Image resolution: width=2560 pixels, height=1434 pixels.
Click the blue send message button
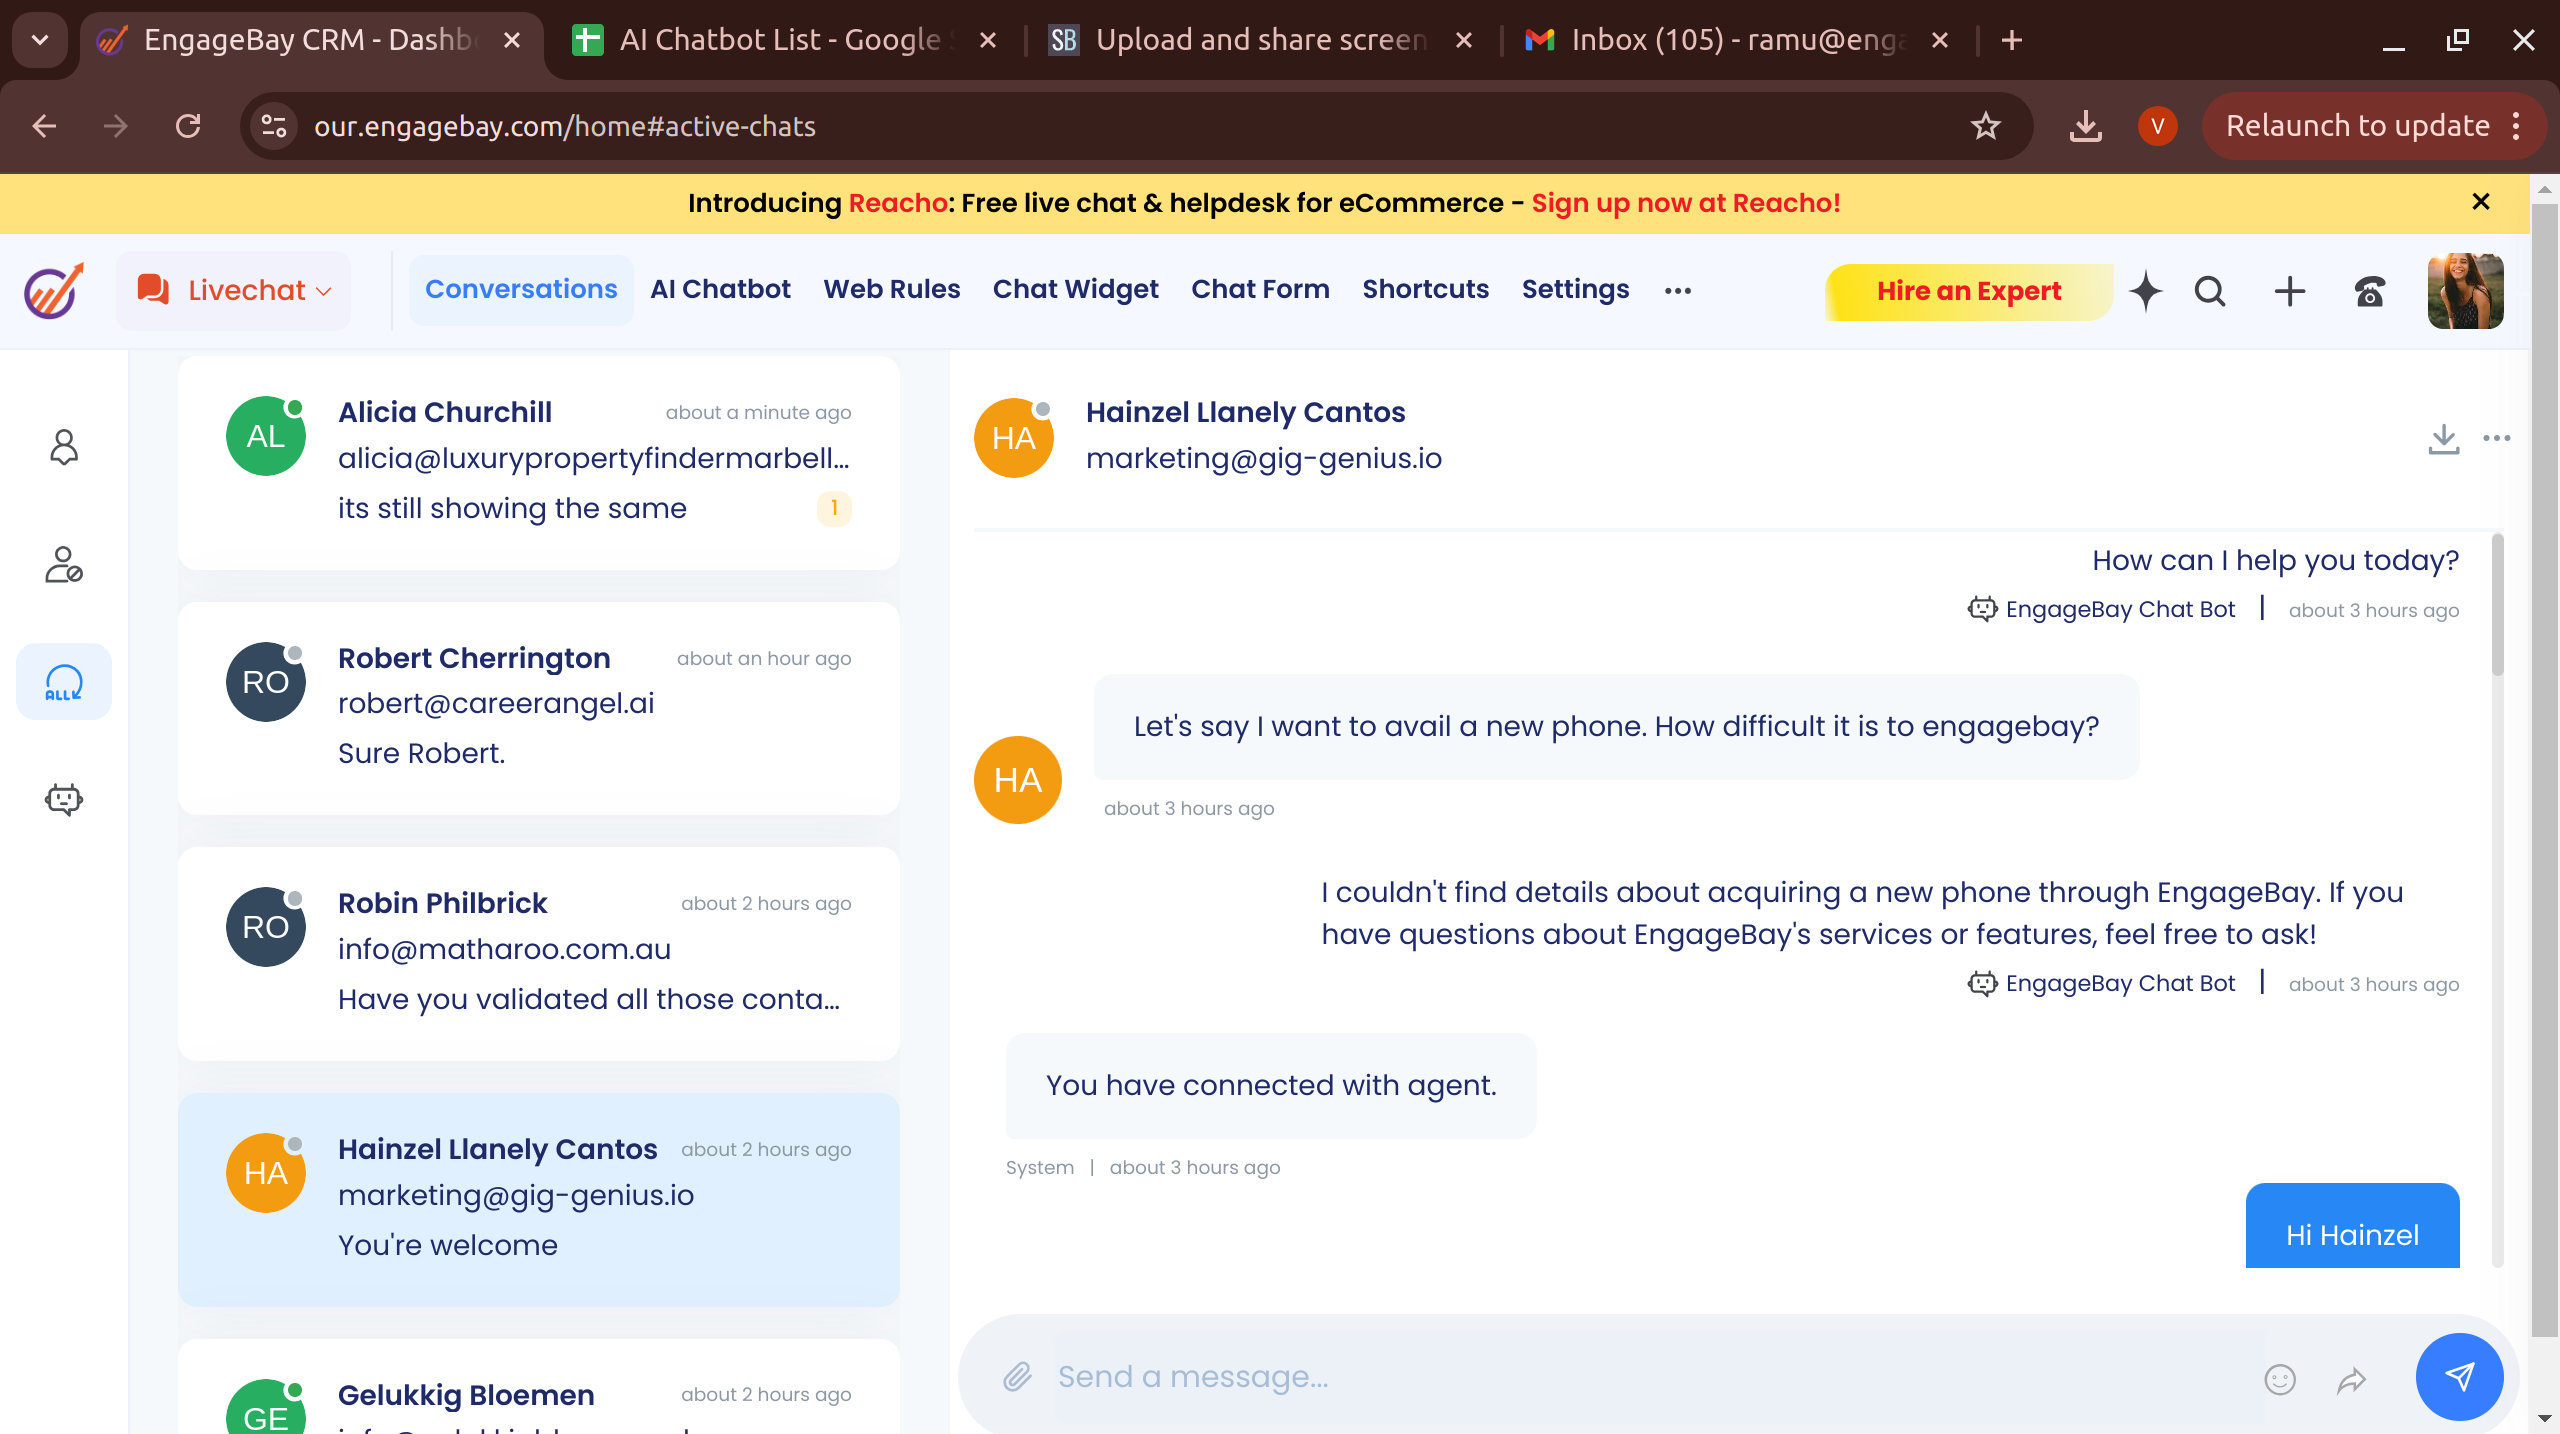coord(2459,1377)
